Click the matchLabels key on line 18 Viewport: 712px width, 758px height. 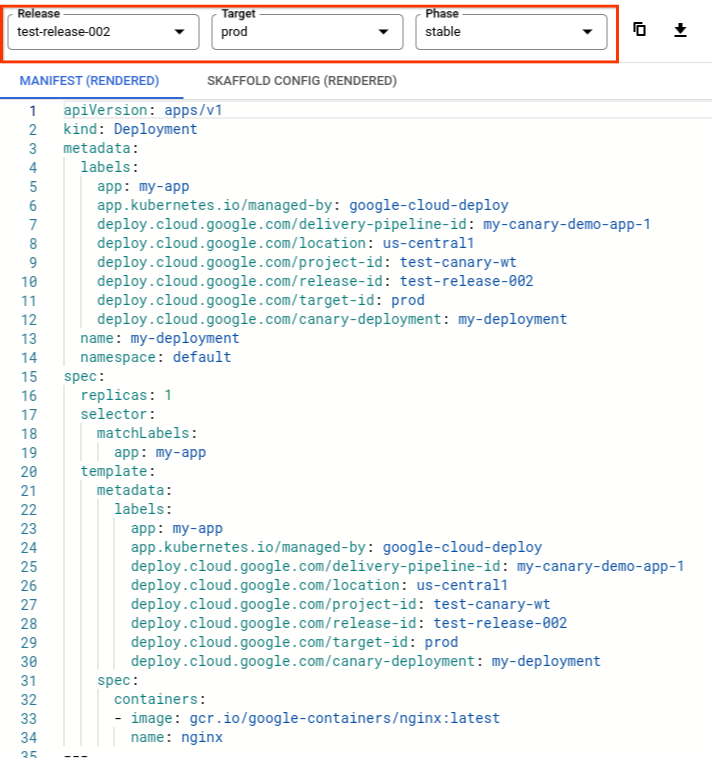pos(143,433)
